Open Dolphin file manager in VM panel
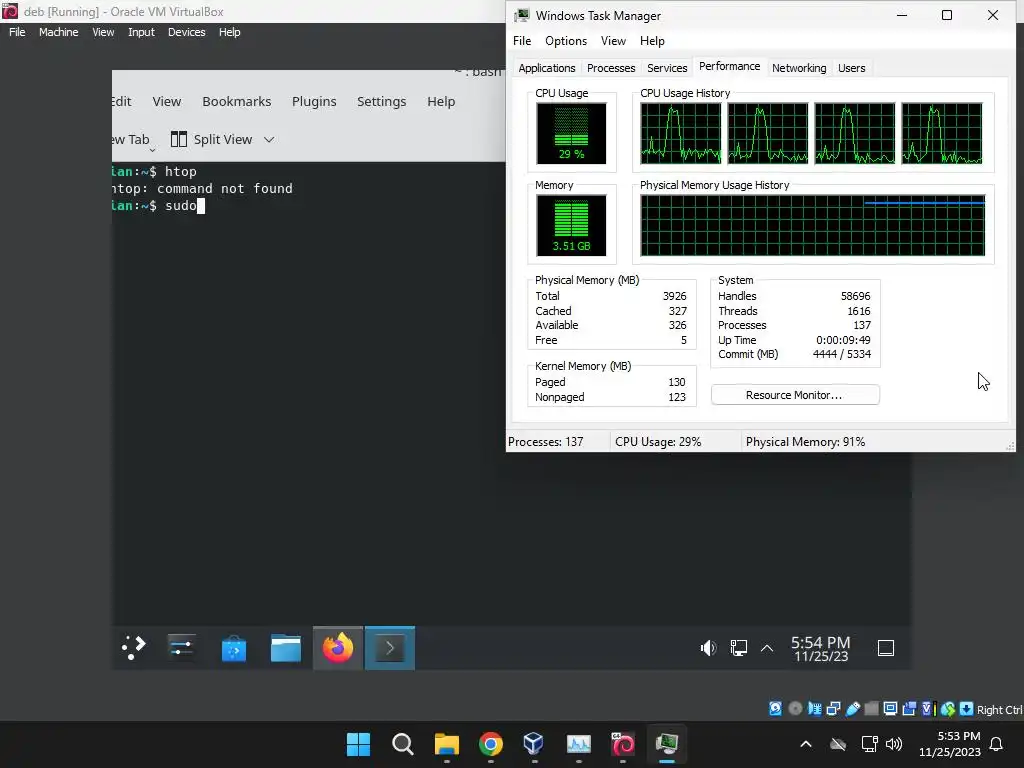The width and height of the screenshot is (1024, 768). pyautogui.click(x=286, y=648)
